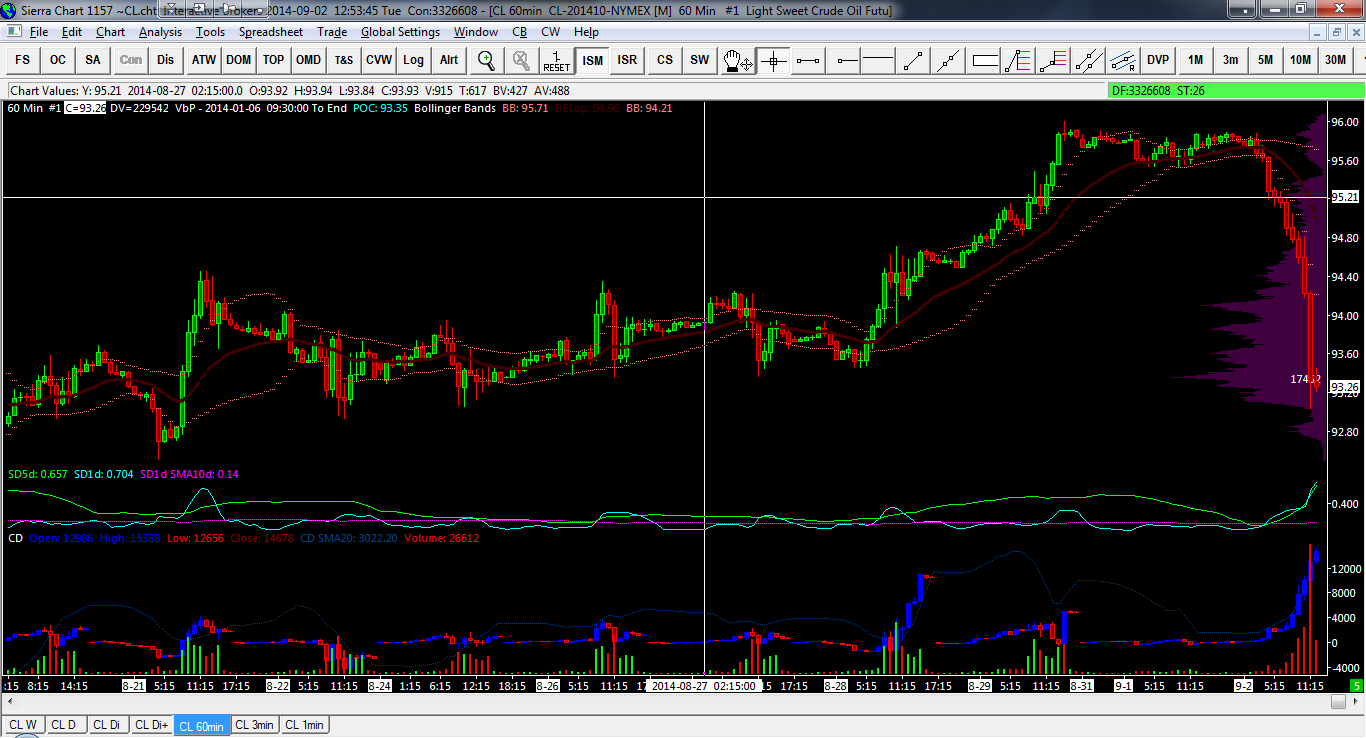
Task: Choose the diagonal ray drawing tool
Action: tap(913, 60)
